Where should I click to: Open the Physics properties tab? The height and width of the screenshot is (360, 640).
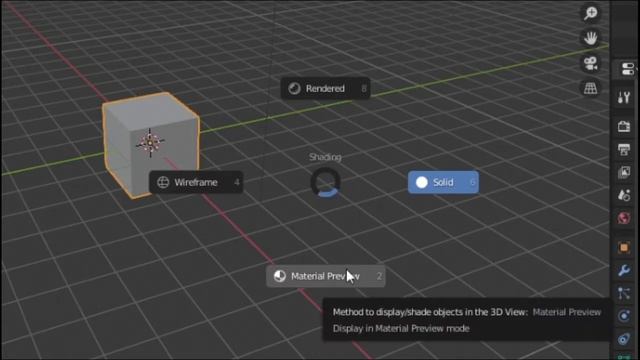click(624, 316)
